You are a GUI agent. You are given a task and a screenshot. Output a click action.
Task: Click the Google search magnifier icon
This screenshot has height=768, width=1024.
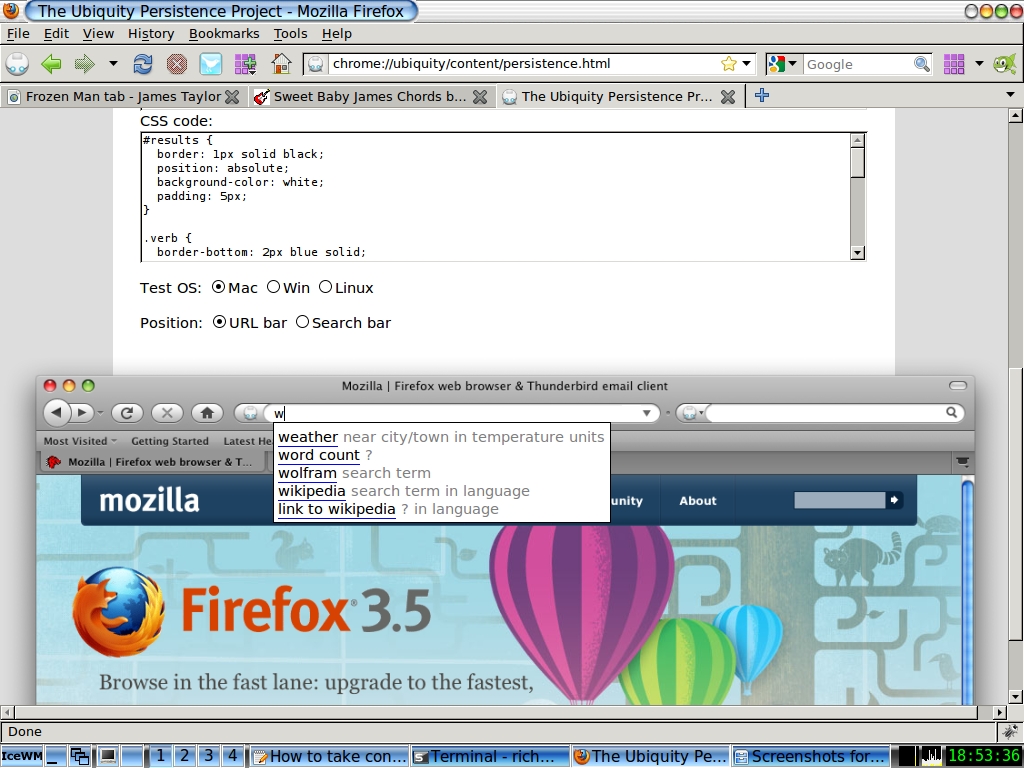pos(921,64)
